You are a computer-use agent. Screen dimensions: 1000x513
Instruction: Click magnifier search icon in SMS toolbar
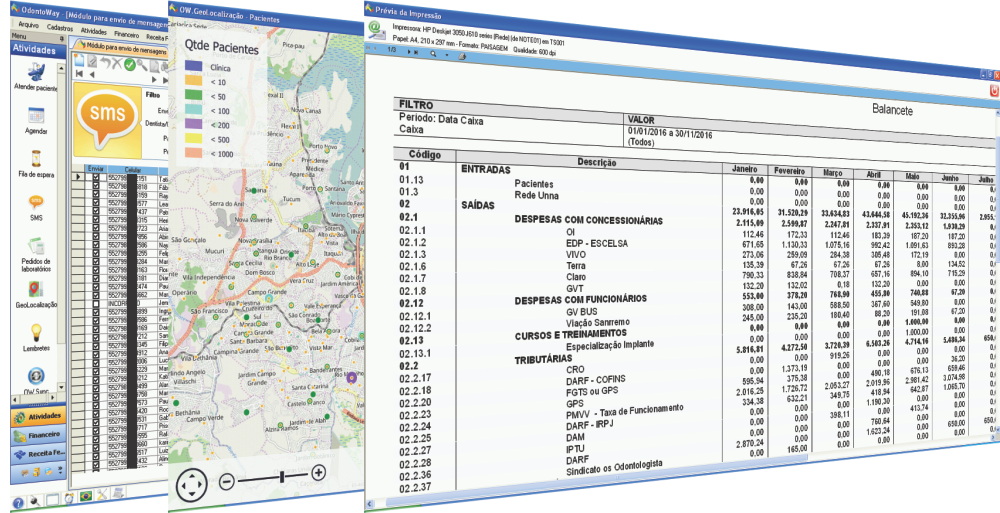pos(142,64)
